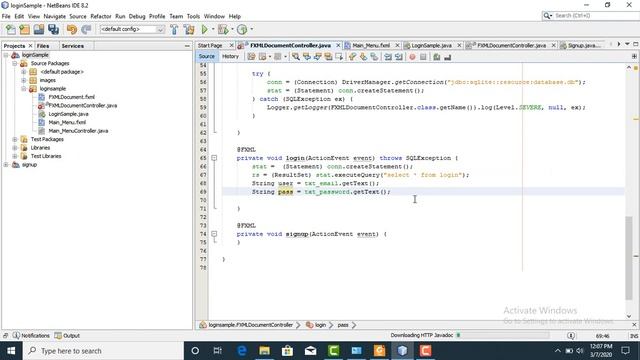This screenshot has width=640, height=360.
Task: Click the Stop Macro Recording icon
Action: [x=423, y=57]
